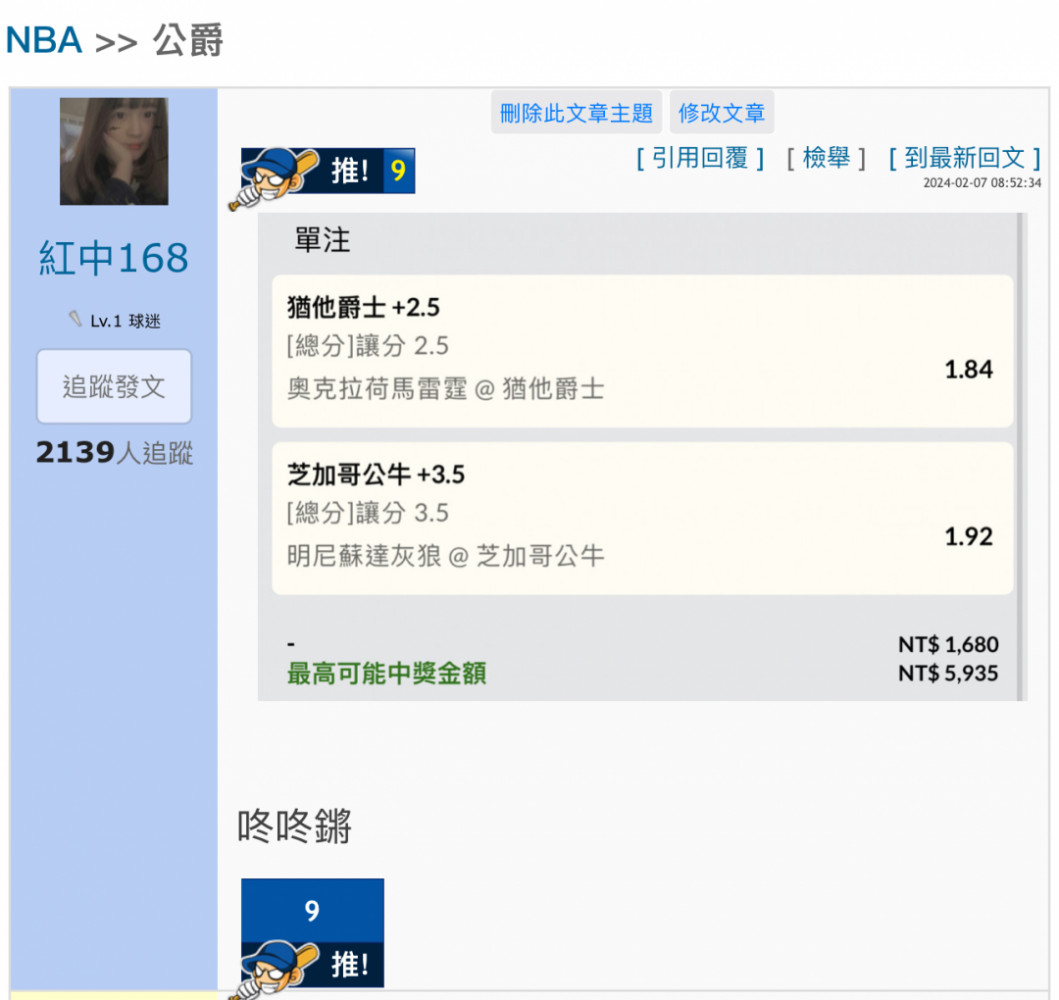Image resolution: width=1059 pixels, height=1000 pixels.
Task: Click the post timestamp 2024-02-07 08:52:34
Action: pyautogui.click(x=982, y=183)
